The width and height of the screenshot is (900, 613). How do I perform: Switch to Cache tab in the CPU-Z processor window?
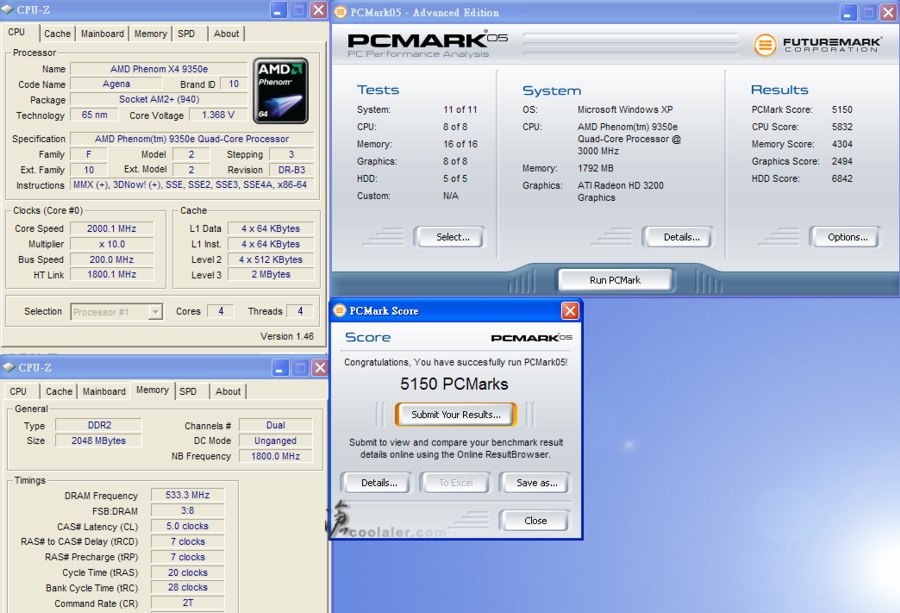tap(57, 34)
